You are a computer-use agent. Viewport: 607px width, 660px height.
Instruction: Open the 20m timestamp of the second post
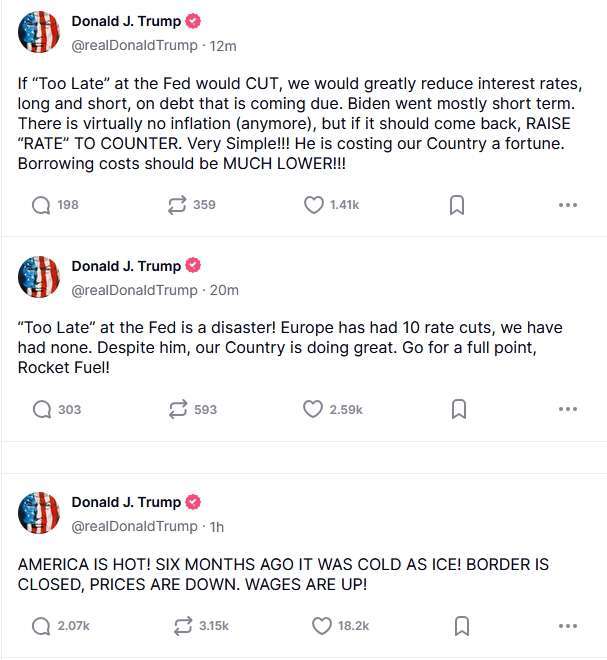[224, 290]
